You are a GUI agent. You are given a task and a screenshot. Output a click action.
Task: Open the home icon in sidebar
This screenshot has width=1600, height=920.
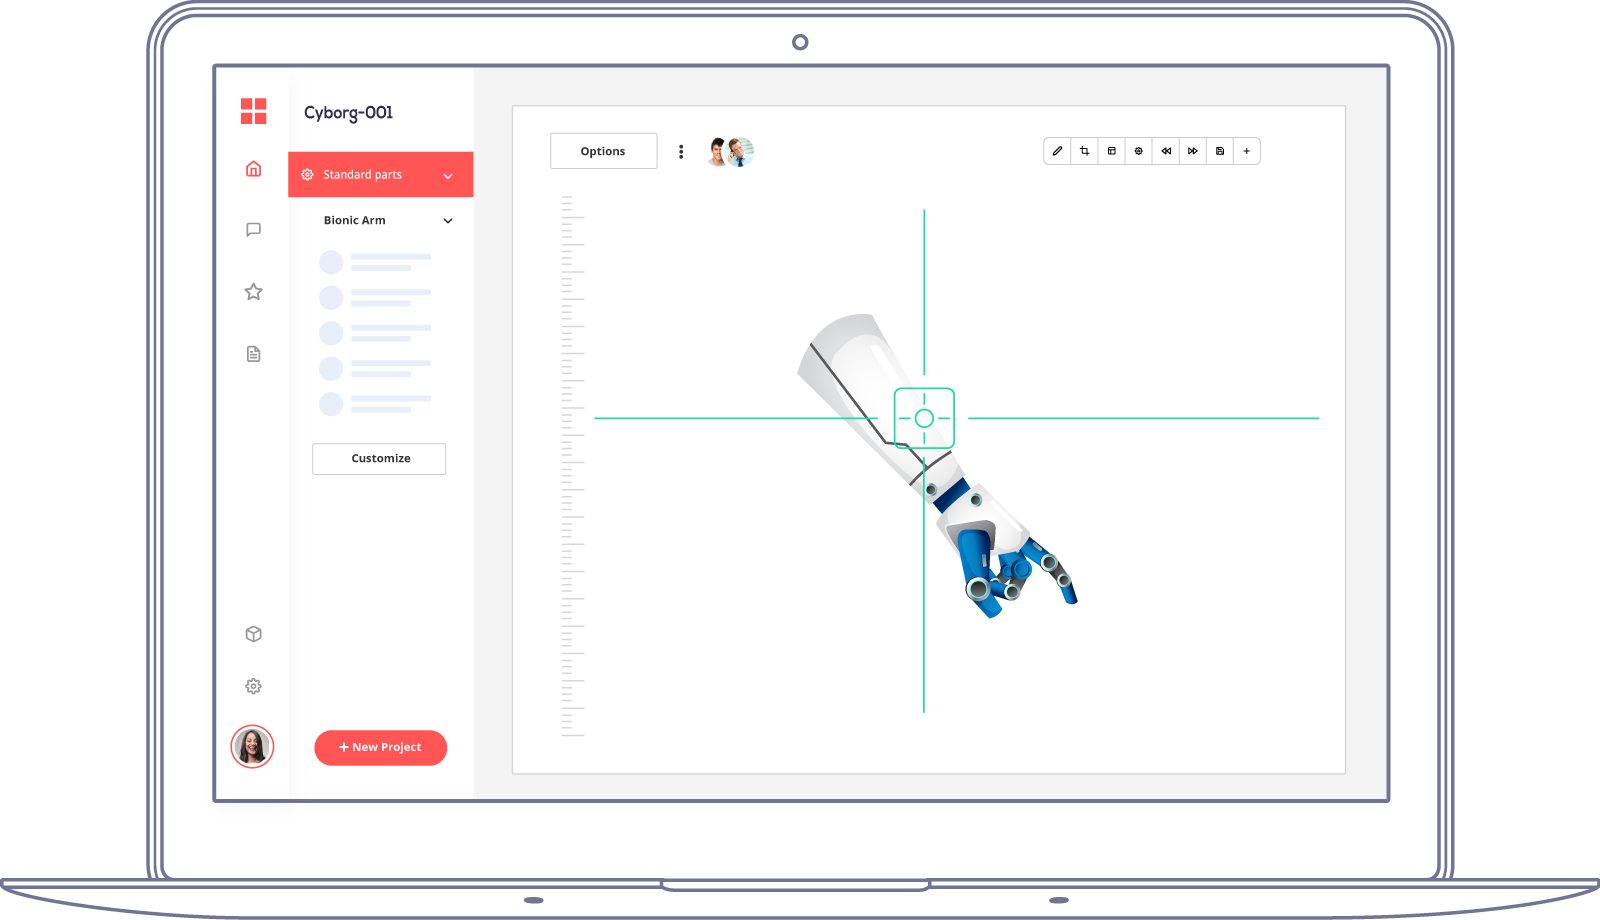pyautogui.click(x=254, y=169)
